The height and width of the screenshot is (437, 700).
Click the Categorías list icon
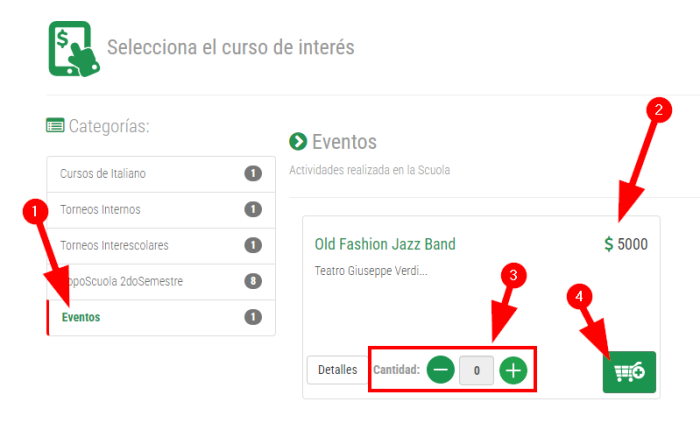55,125
